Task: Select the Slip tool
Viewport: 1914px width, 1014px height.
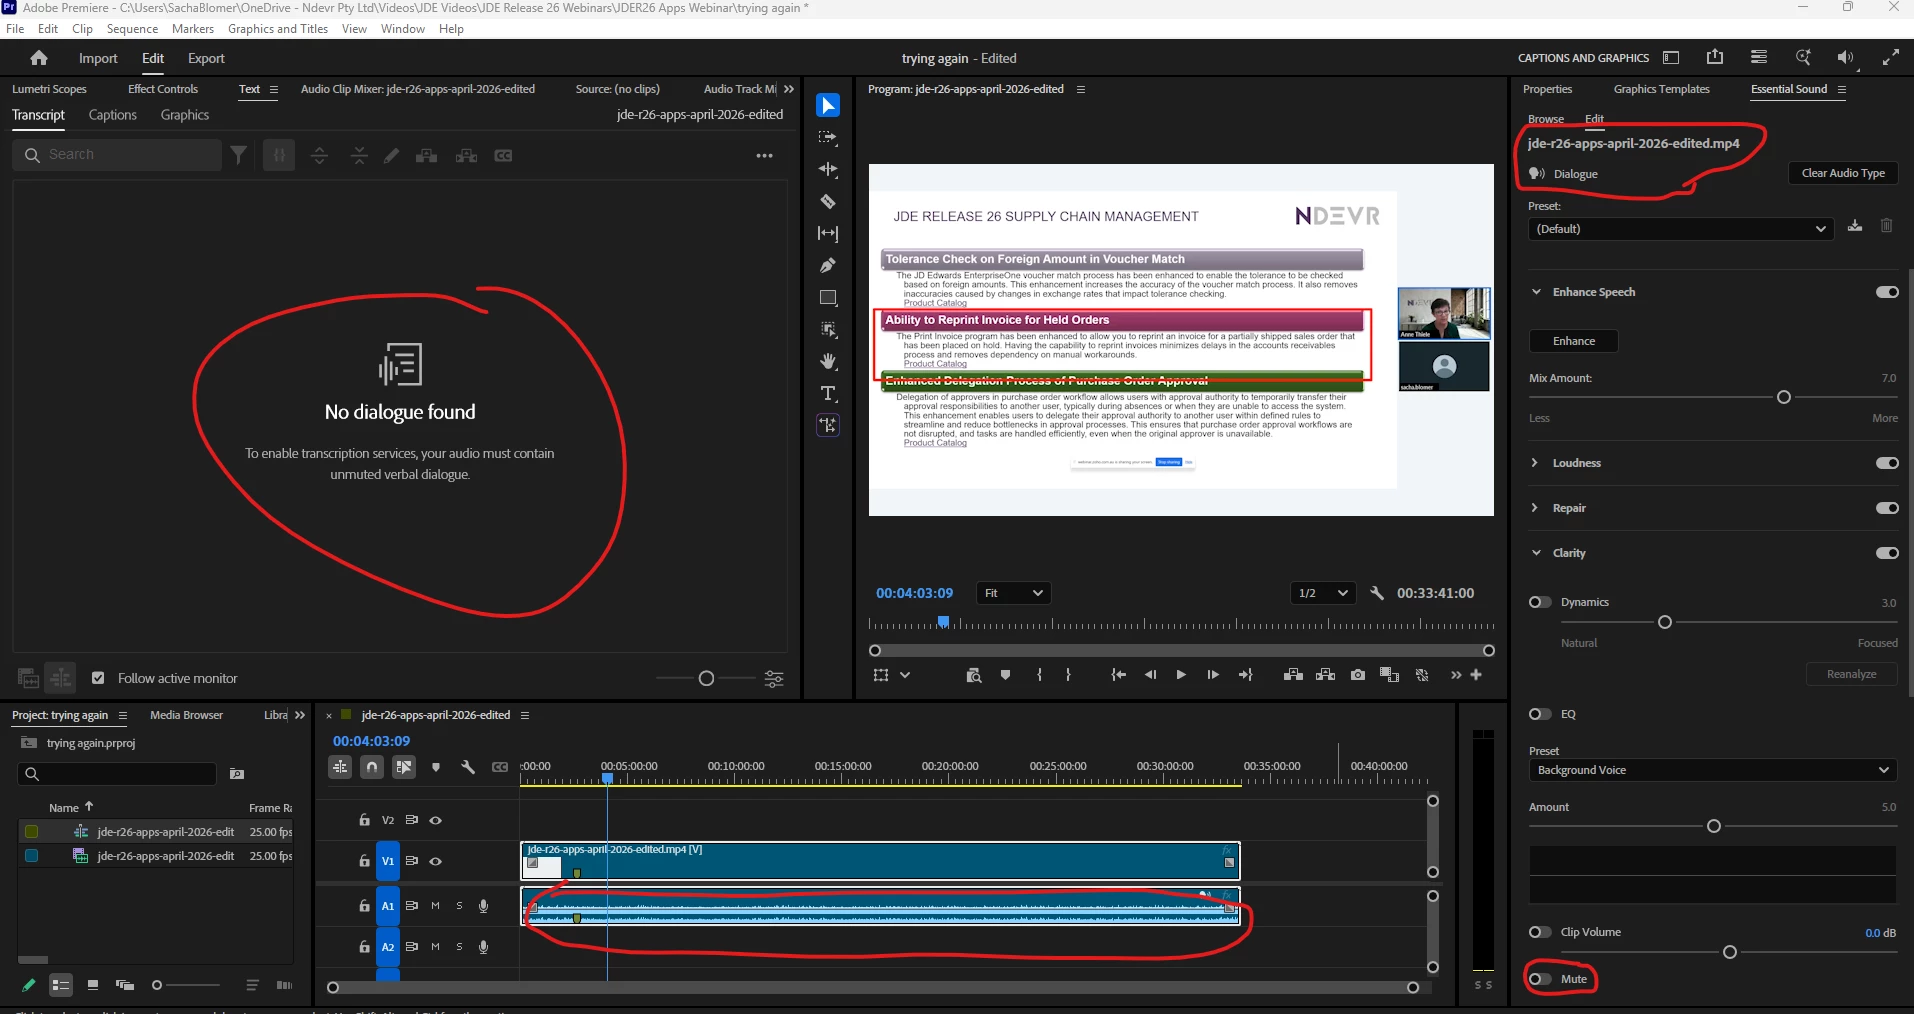Action: (828, 234)
